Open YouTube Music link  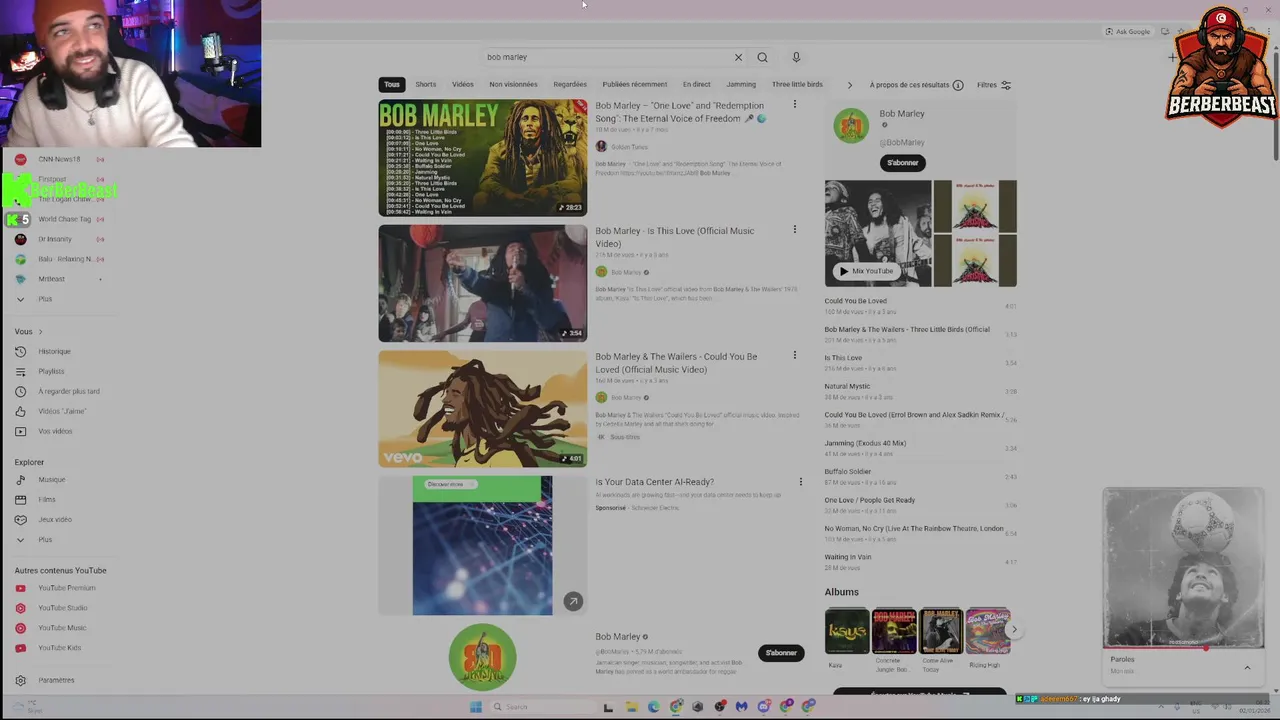(62, 628)
